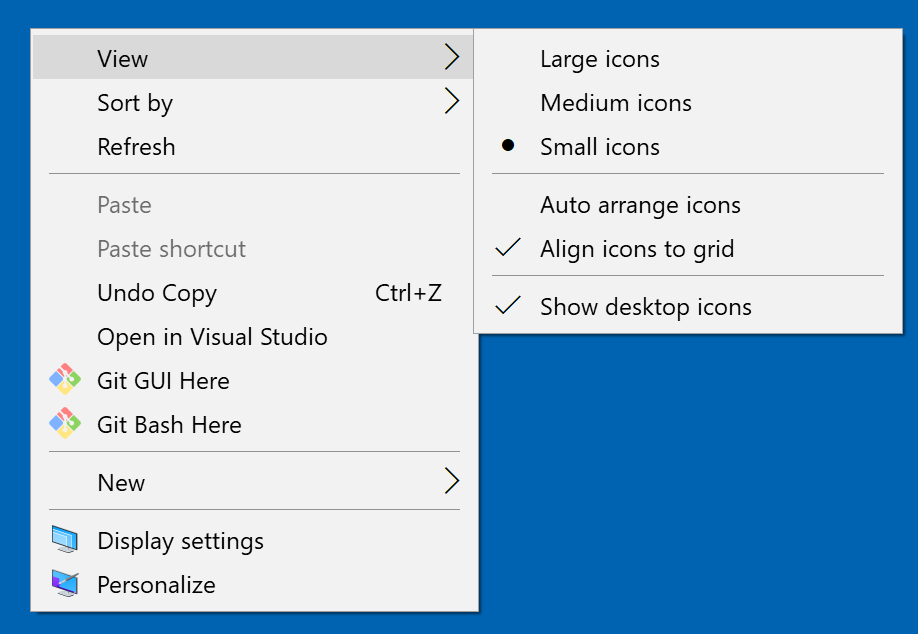Click the Personalize icon
918x634 pixels.
point(64,583)
